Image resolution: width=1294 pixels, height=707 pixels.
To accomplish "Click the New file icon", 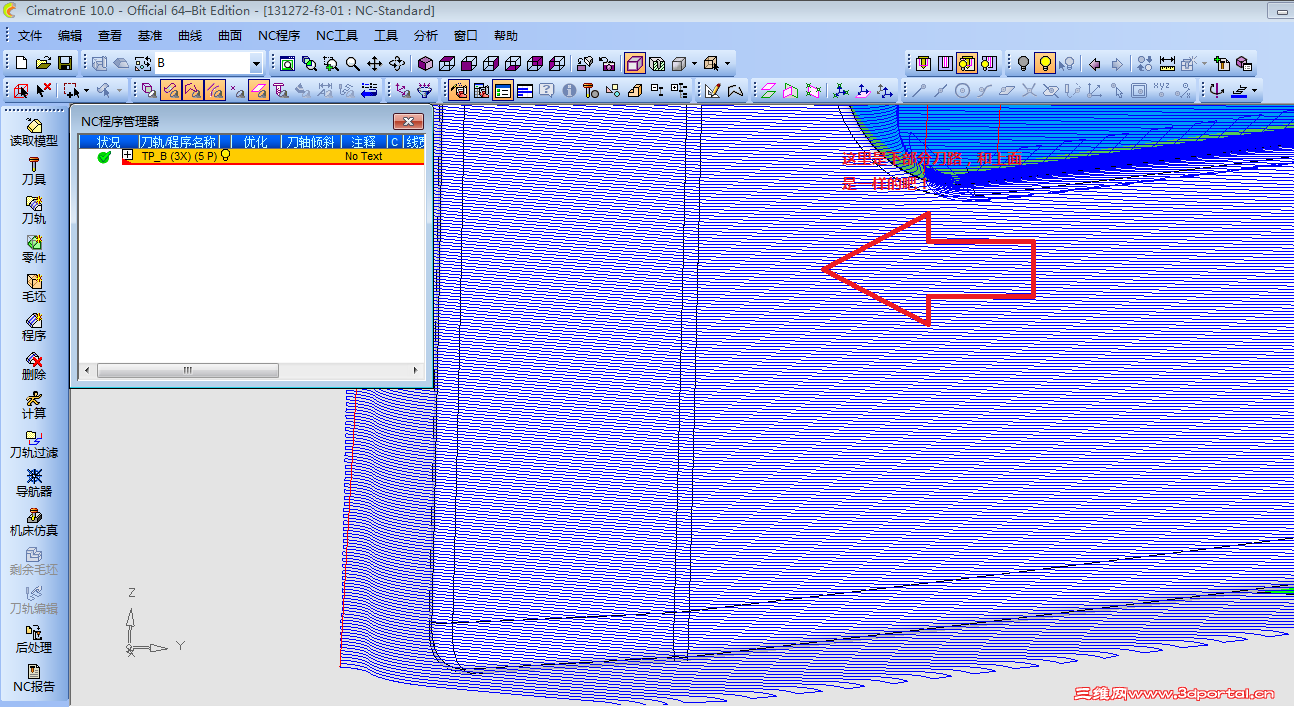I will point(21,63).
